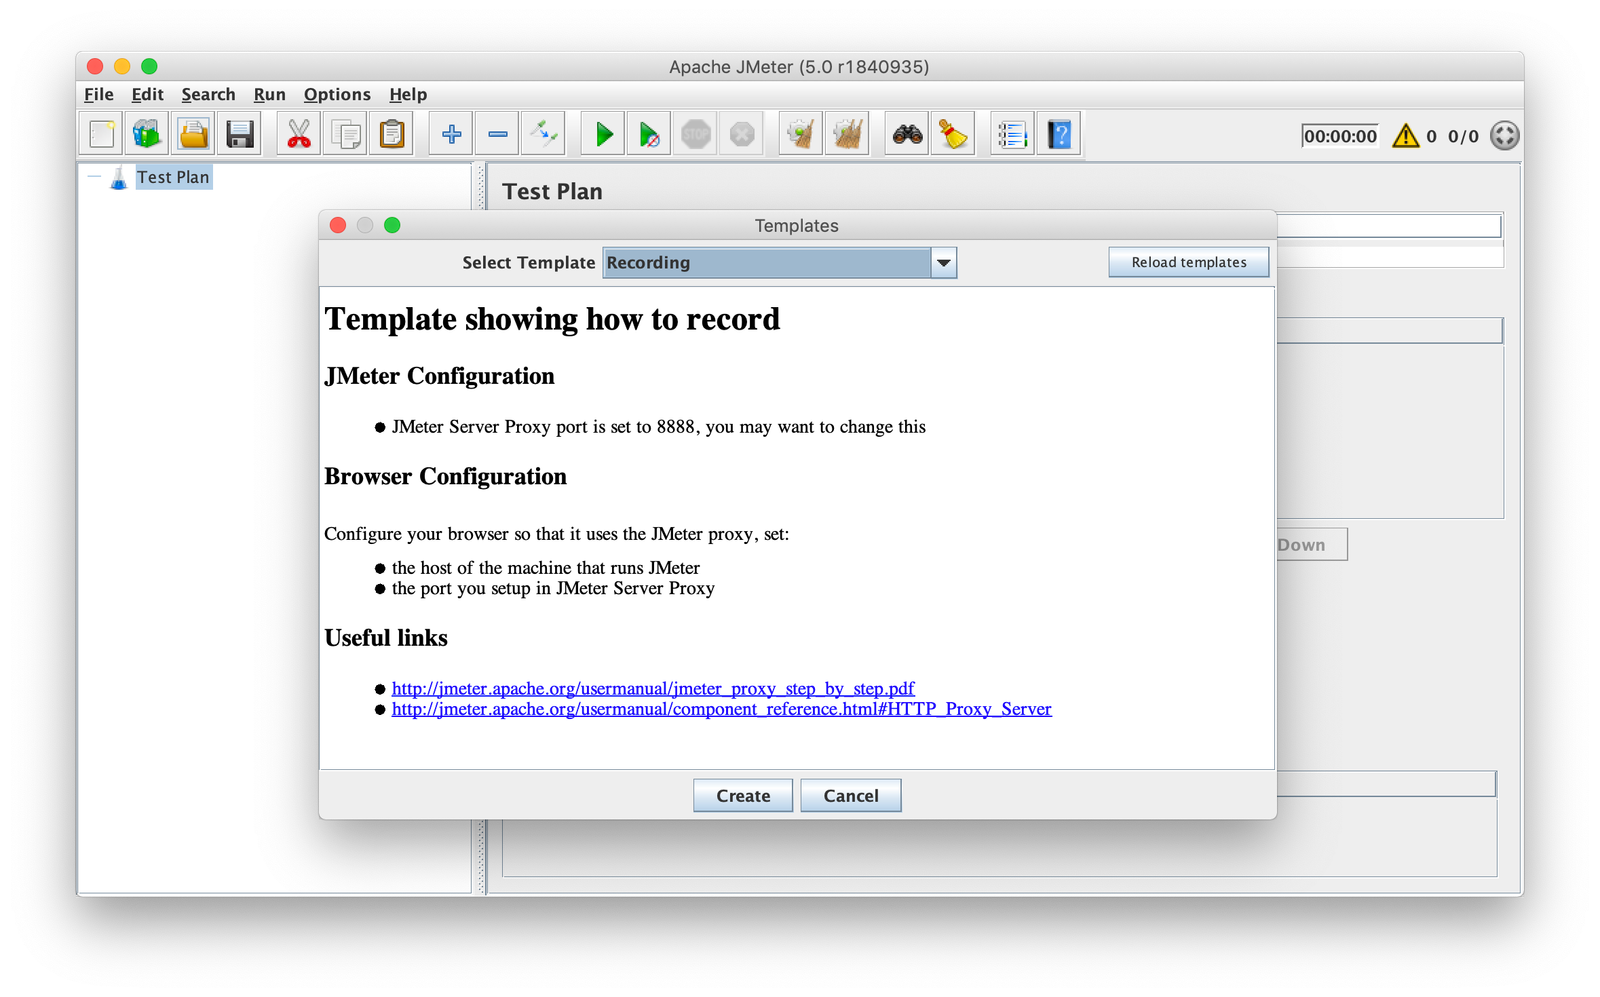1600x997 pixels.
Task: Select the Test Plan tree node
Action: click(173, 177)
